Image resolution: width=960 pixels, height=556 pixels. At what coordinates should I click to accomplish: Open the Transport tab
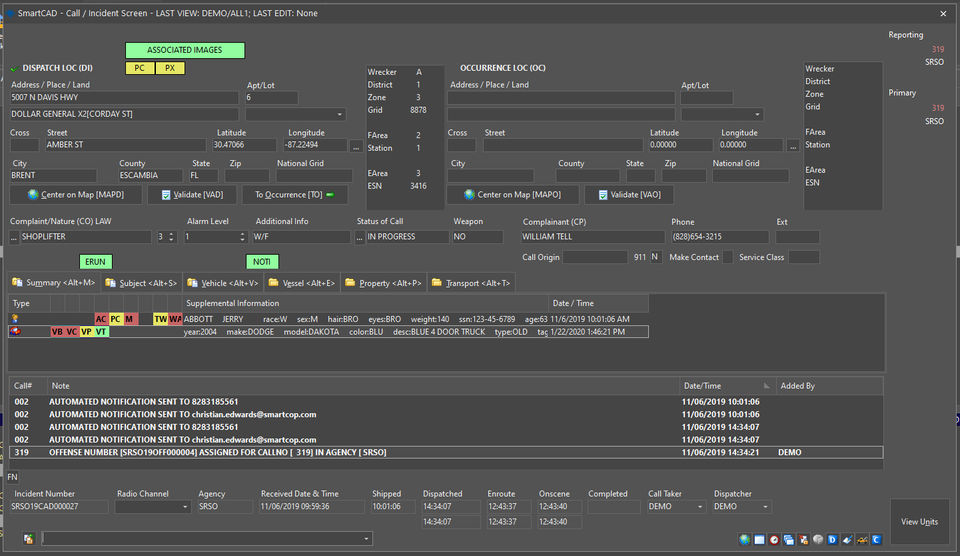tap(471, 283)
